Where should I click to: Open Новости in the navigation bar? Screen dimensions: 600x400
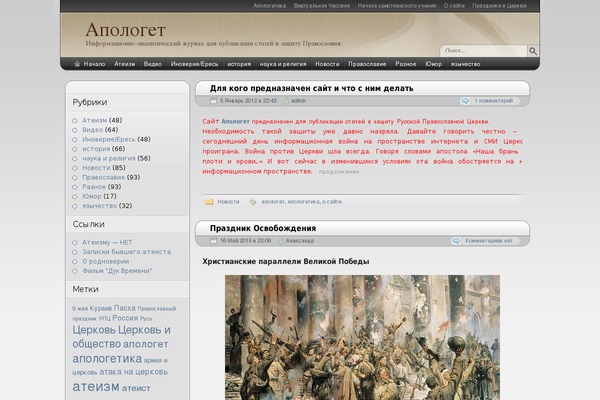coord(327,64)
